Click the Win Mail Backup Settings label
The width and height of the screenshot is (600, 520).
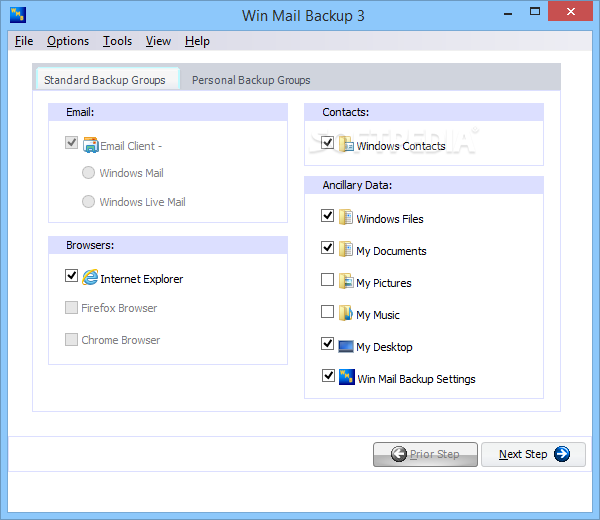coord(416,379)
